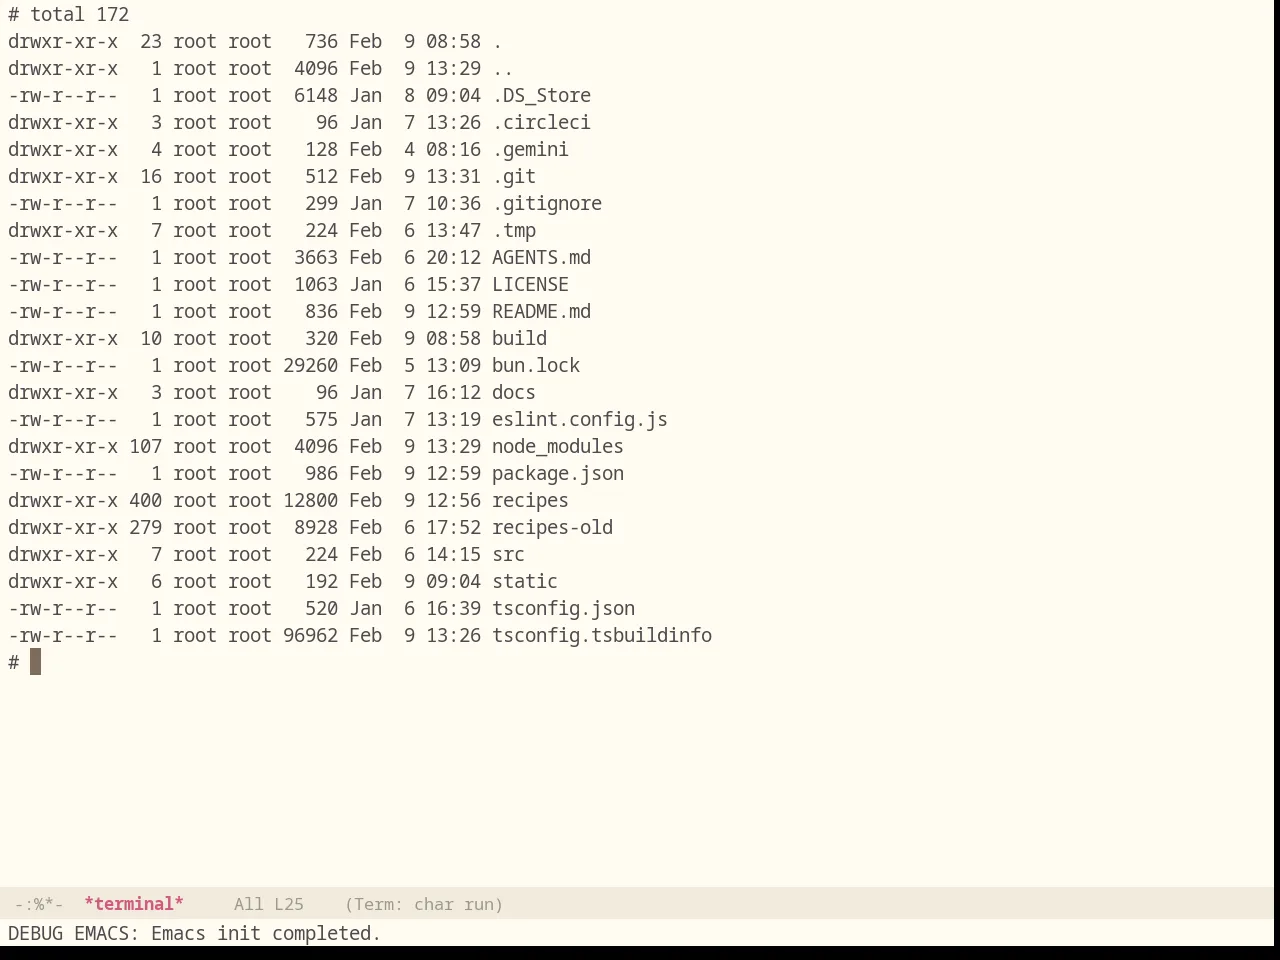Select the .circleci directory name
1280x960 pixels.
(x=541, y=122)
